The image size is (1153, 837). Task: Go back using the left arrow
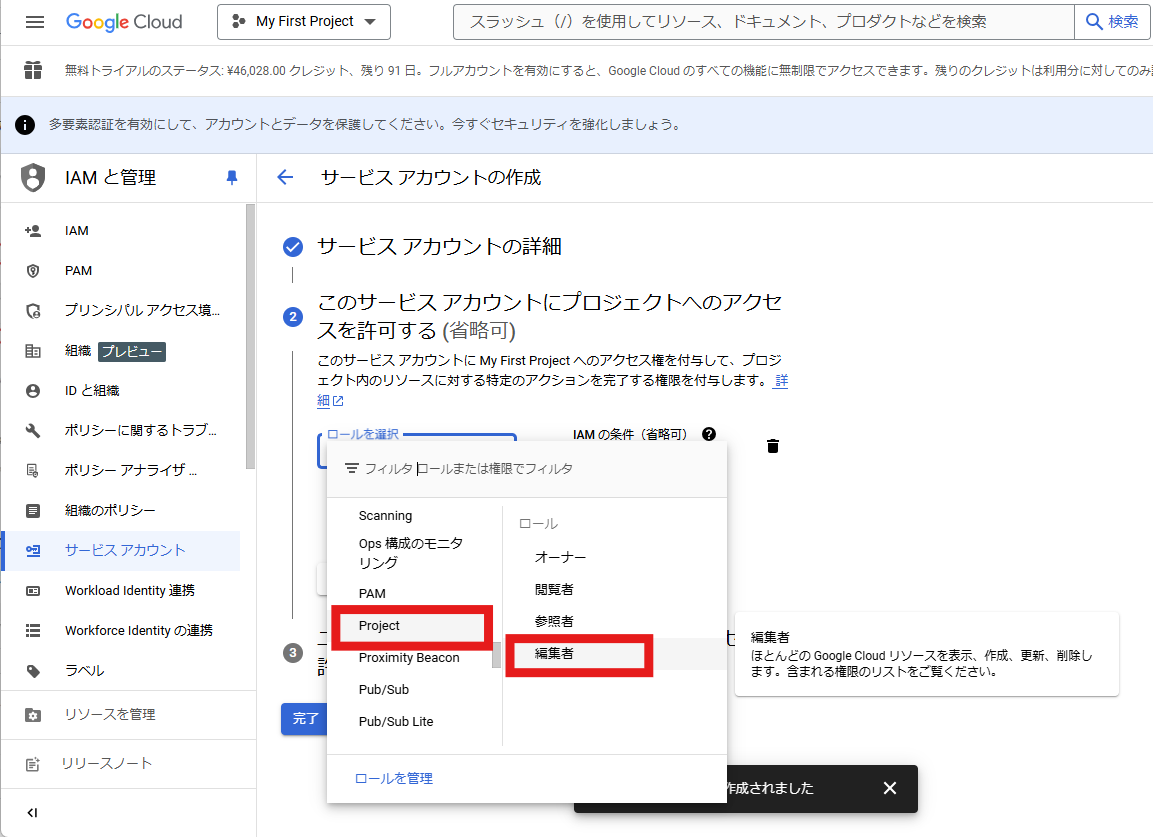coord(285,177)
